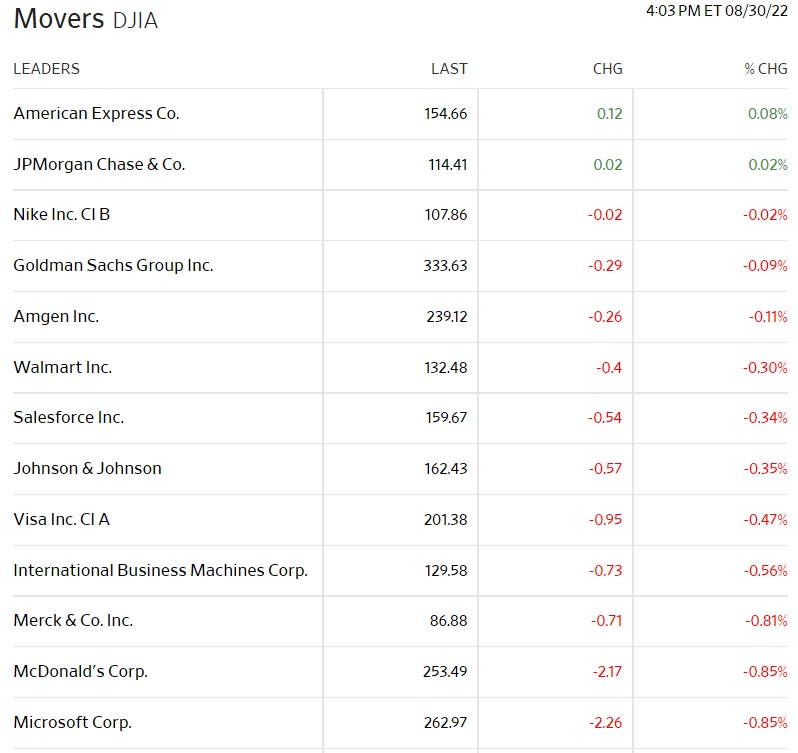Click Walmart change value -0.4
The height and width of the screenshot is (753, 798).
[x=609, y=368]
